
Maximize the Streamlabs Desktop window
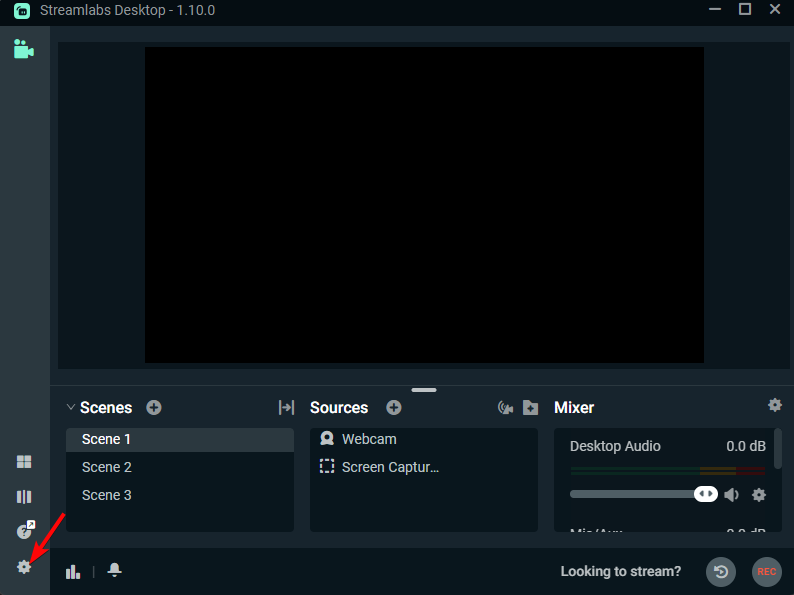(744, 9)
